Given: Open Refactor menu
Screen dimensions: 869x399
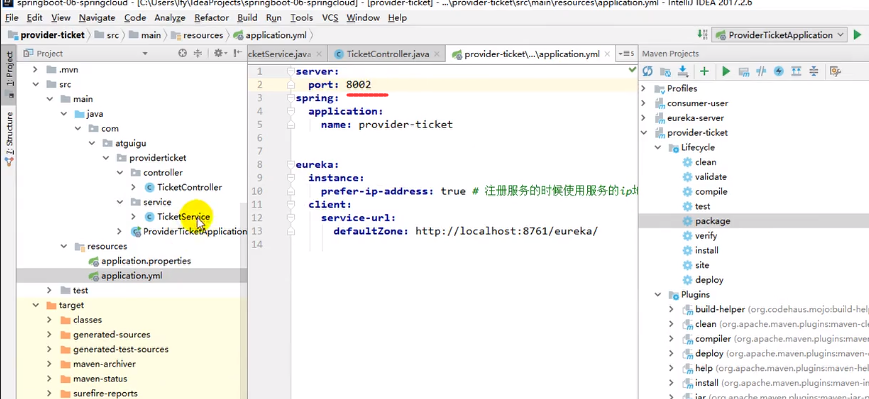Looking at the screenshot, I should (211, 18).
